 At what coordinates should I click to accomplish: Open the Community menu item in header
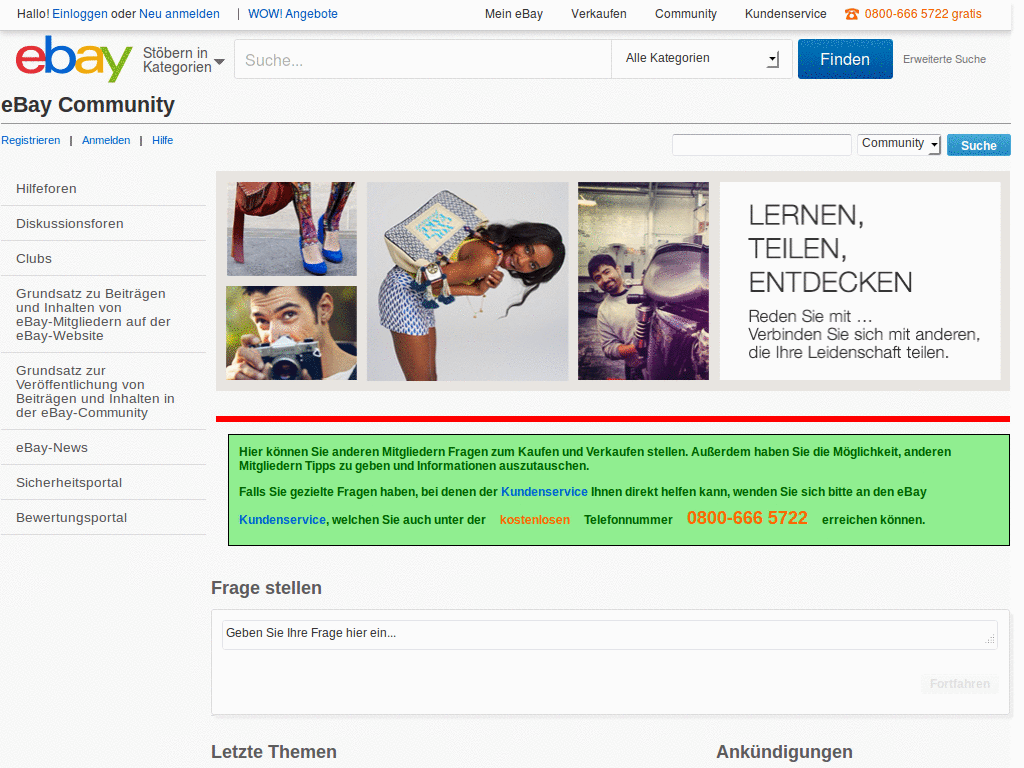pyautogui.click(x=686, y=14)
